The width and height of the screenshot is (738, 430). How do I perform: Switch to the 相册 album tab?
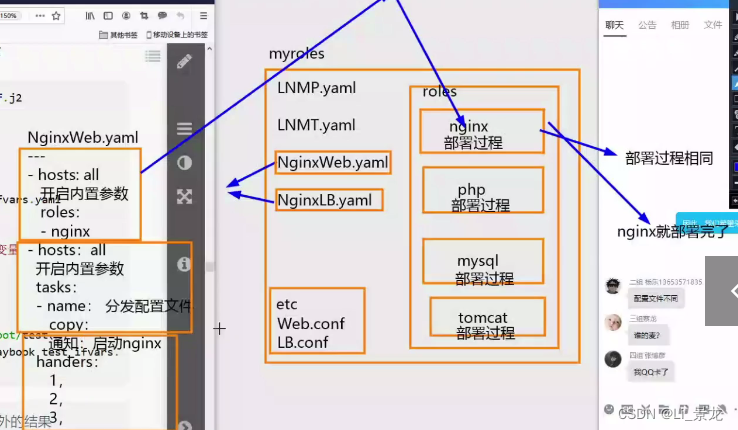point(680,25)
